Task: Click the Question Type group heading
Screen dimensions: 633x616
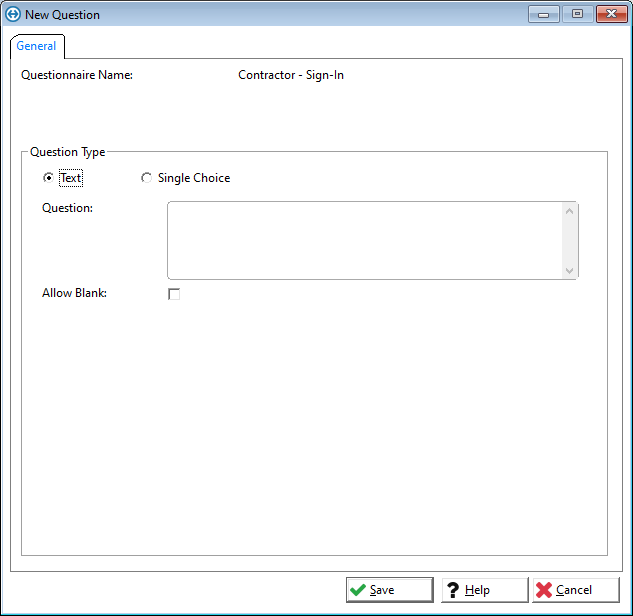Action: (x=67, y=152)
